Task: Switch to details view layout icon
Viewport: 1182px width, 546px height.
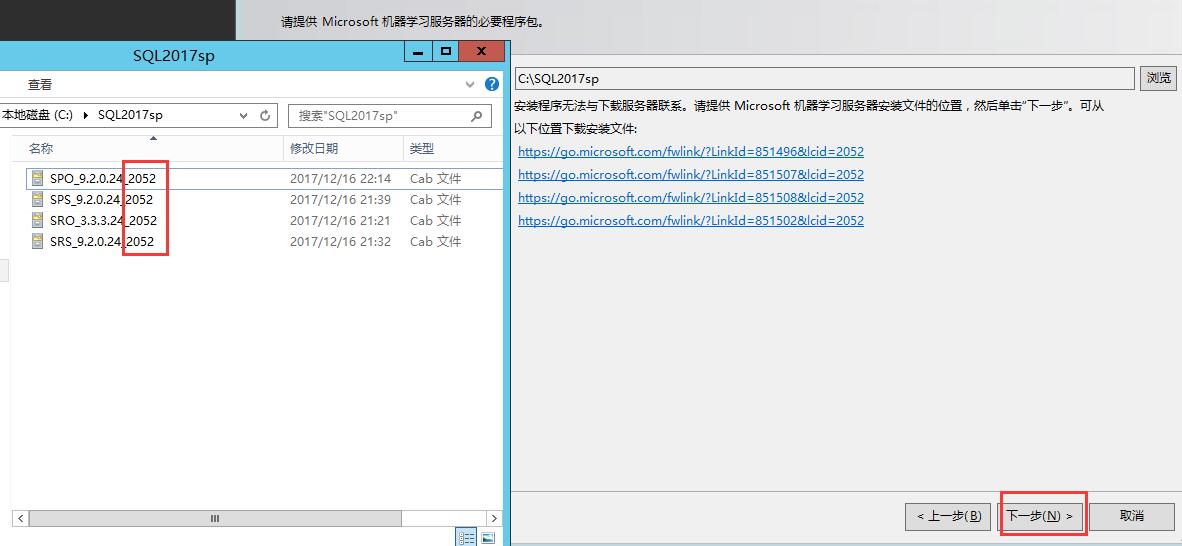Action: 466,538
